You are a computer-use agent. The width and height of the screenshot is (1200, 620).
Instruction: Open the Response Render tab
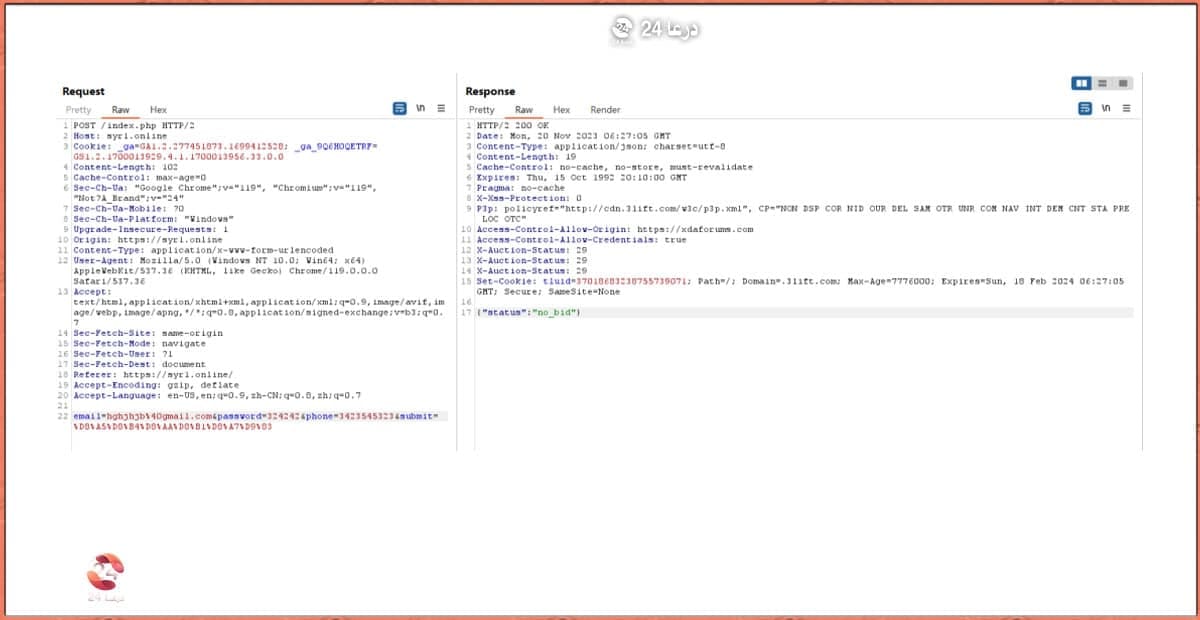(605, 110)
